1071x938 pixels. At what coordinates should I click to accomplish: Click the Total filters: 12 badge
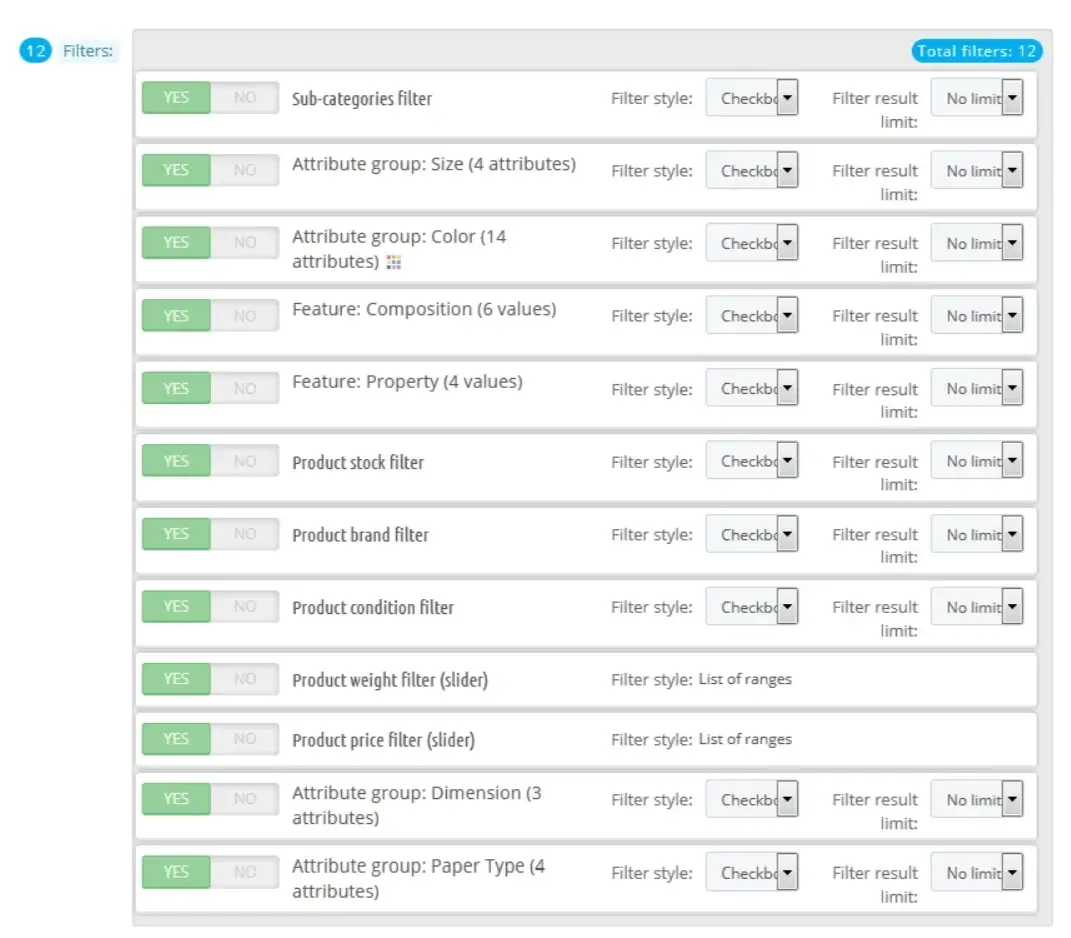click(x=977, y=50)
